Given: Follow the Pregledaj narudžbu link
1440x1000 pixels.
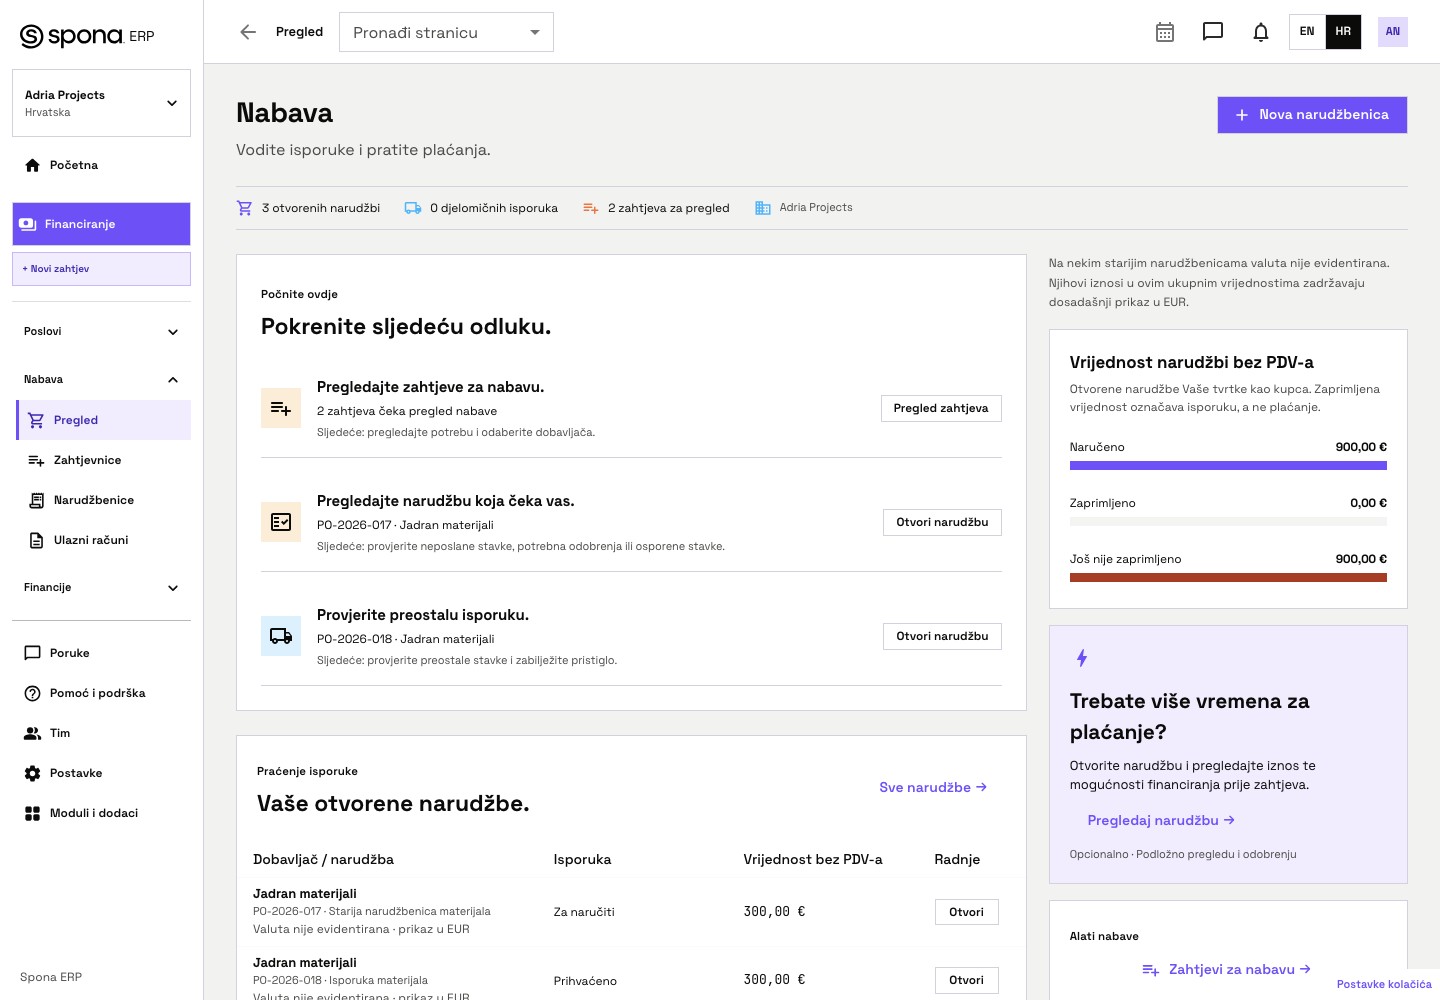Looking at the screenshot, I should (1161, 820).
